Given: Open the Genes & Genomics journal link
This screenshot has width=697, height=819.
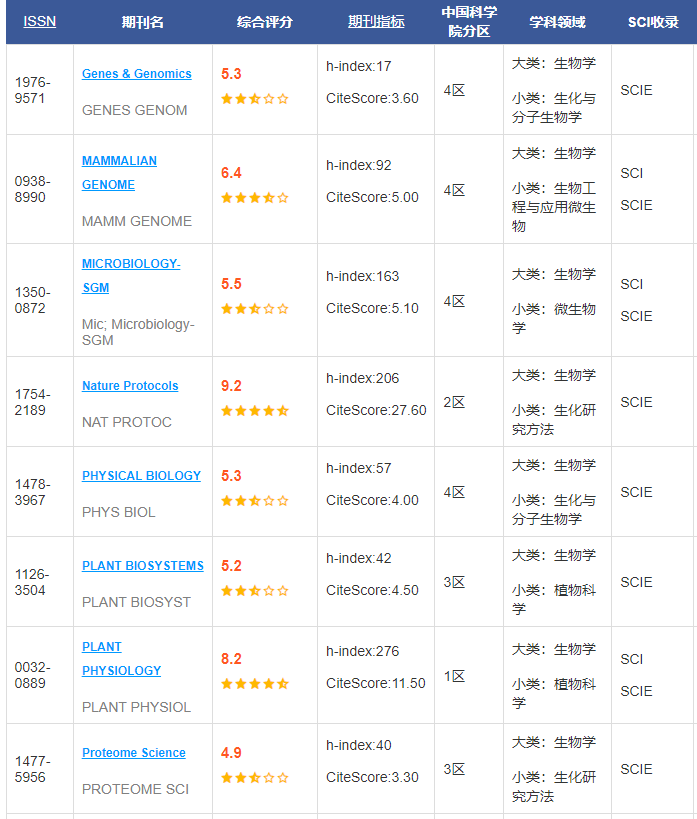Looking at the screenshot, I should 136,74.
